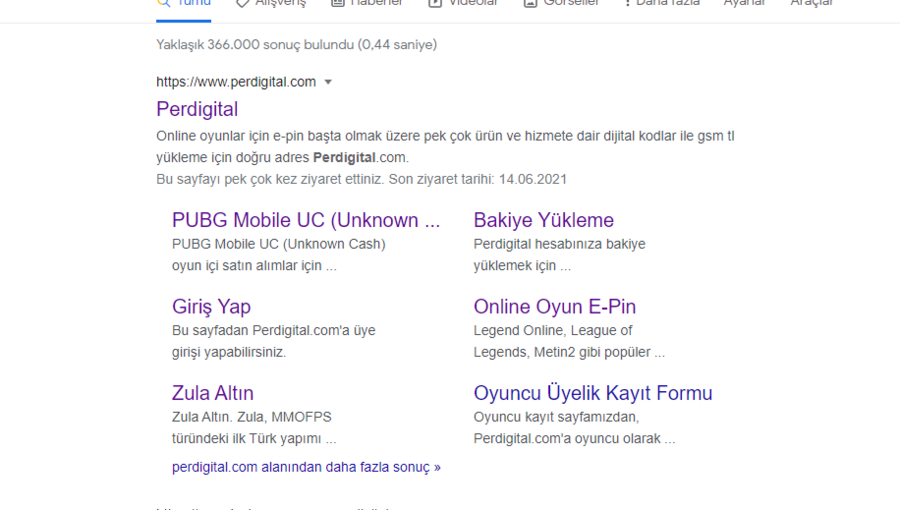Image resolution: width=900 pixels, height=510 pixels.
Task: Open the Araçlar search tools
Action: click(811, 3)
